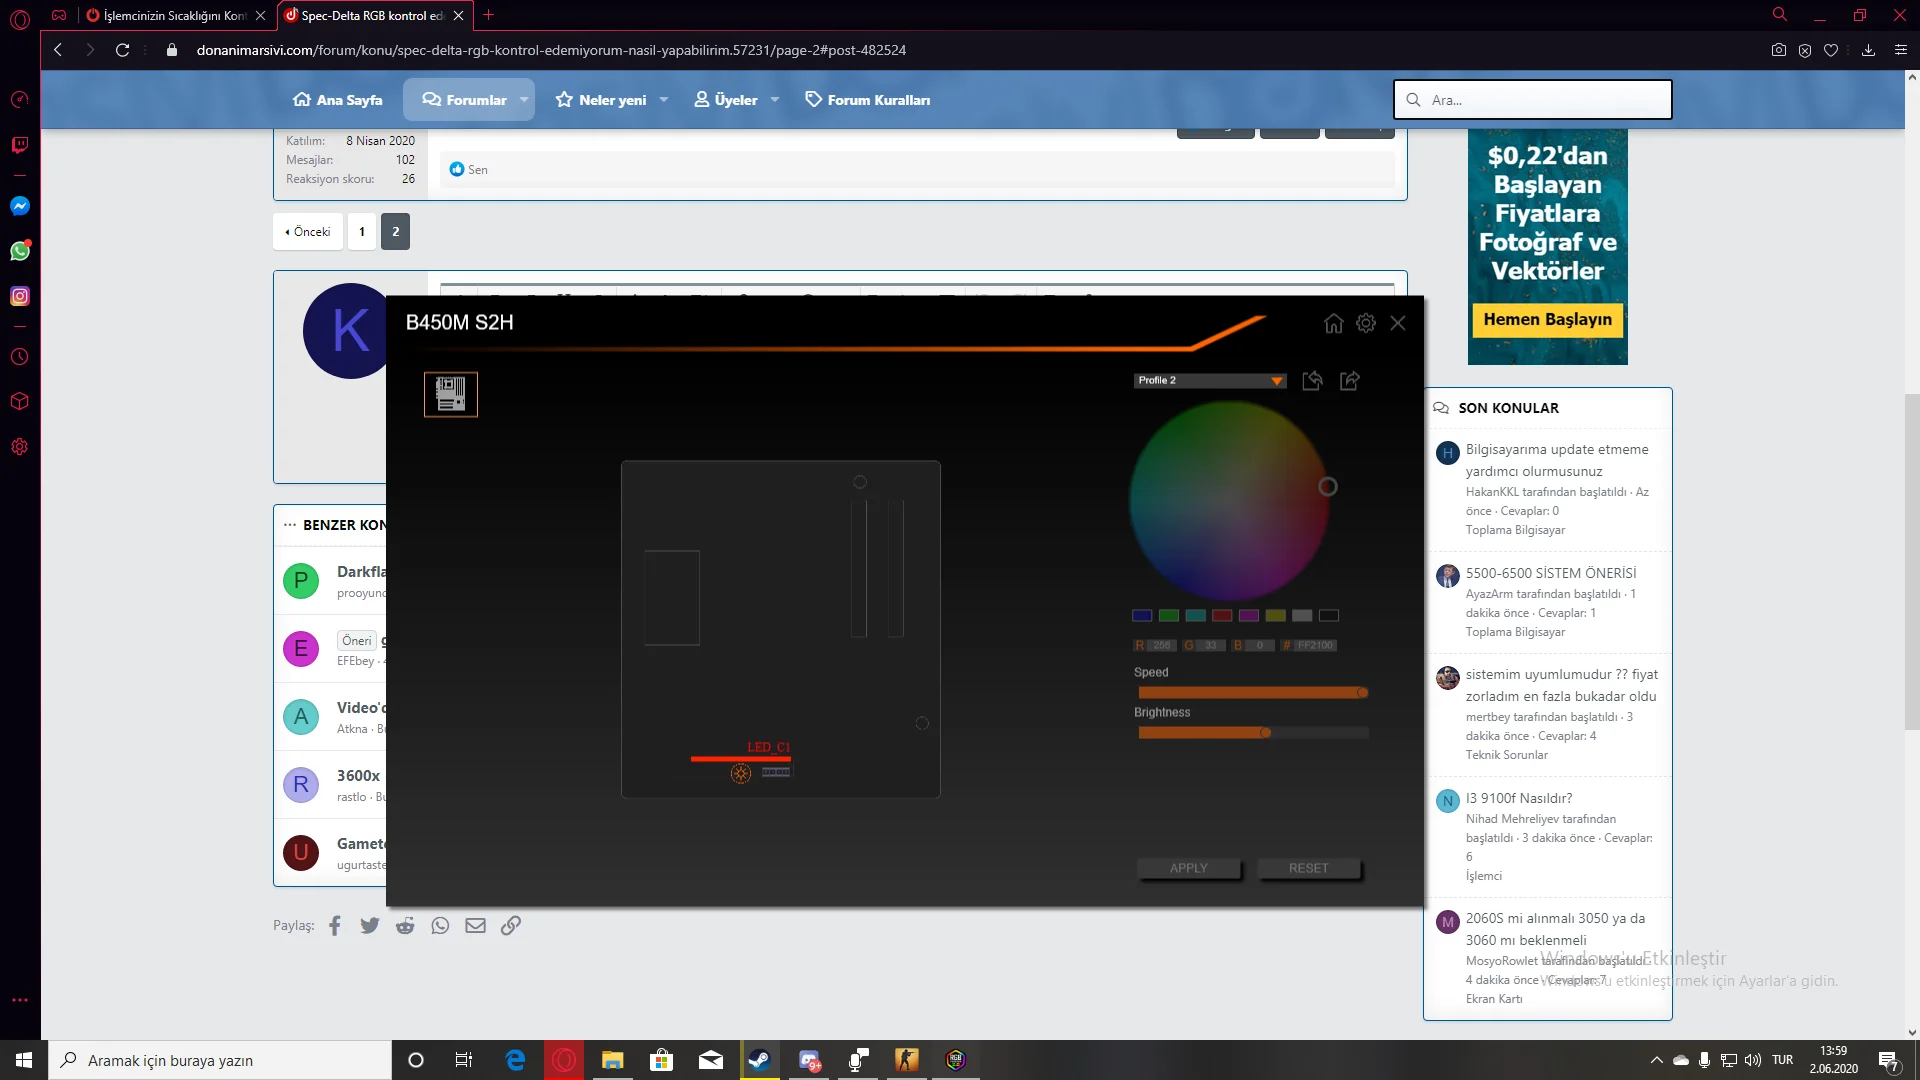Pick the blue color swatch
The height and width of the screenshot is (1080, 1920).
pos(1142,616)
